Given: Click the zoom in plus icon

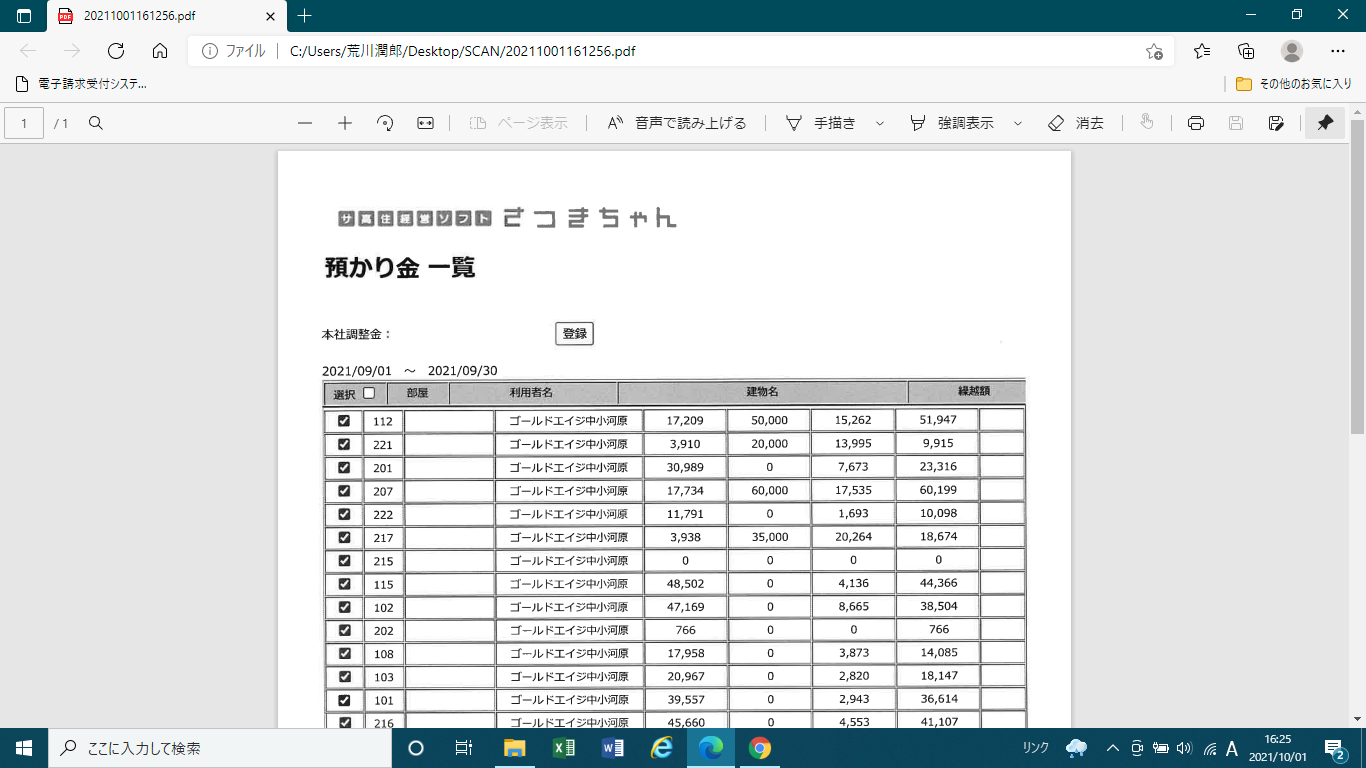Looking at the screenshot, I should (x=345, y=123).
